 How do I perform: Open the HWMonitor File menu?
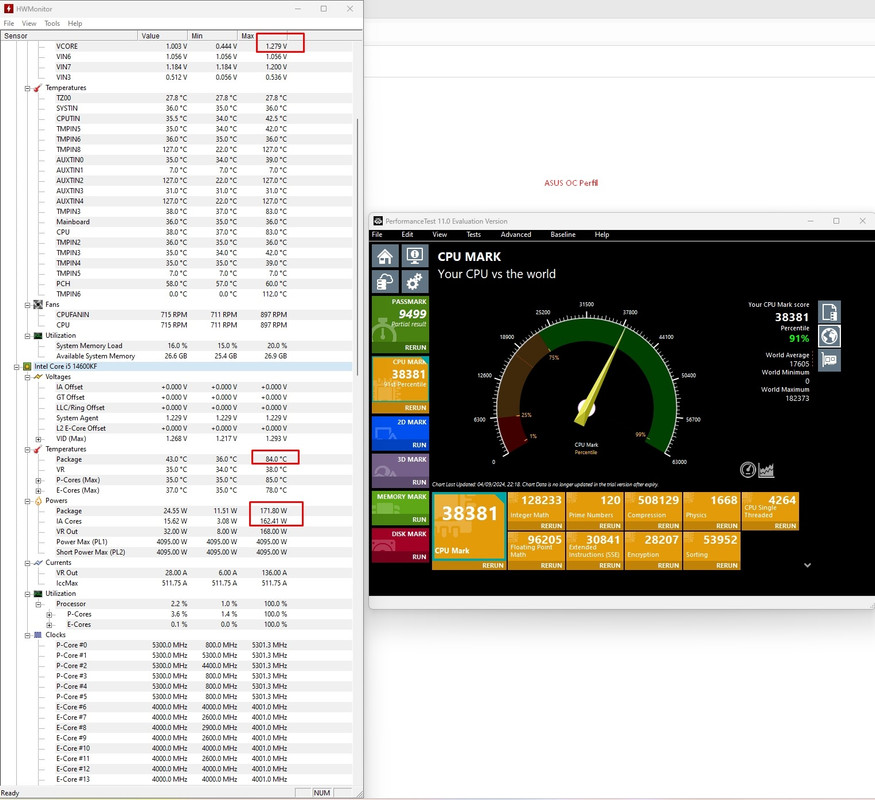pos(9,23)
